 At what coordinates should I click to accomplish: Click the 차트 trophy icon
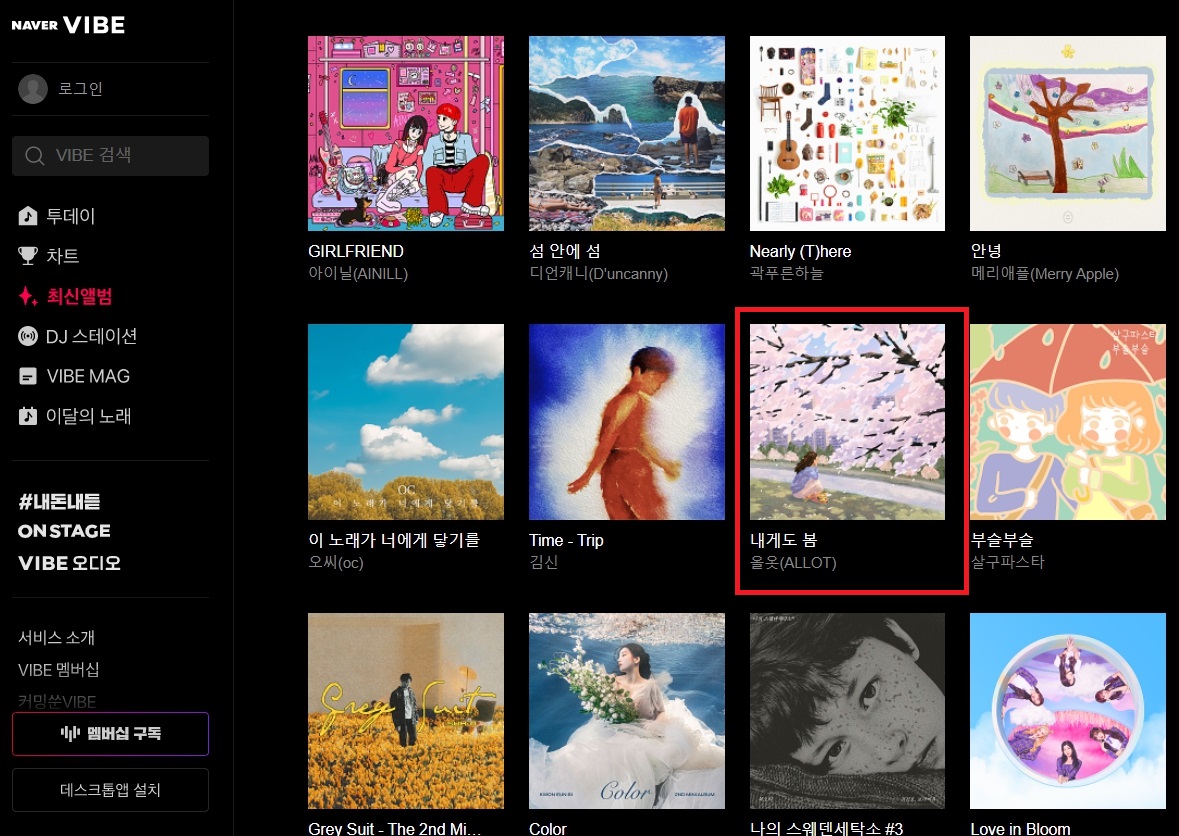click(28, 256)
